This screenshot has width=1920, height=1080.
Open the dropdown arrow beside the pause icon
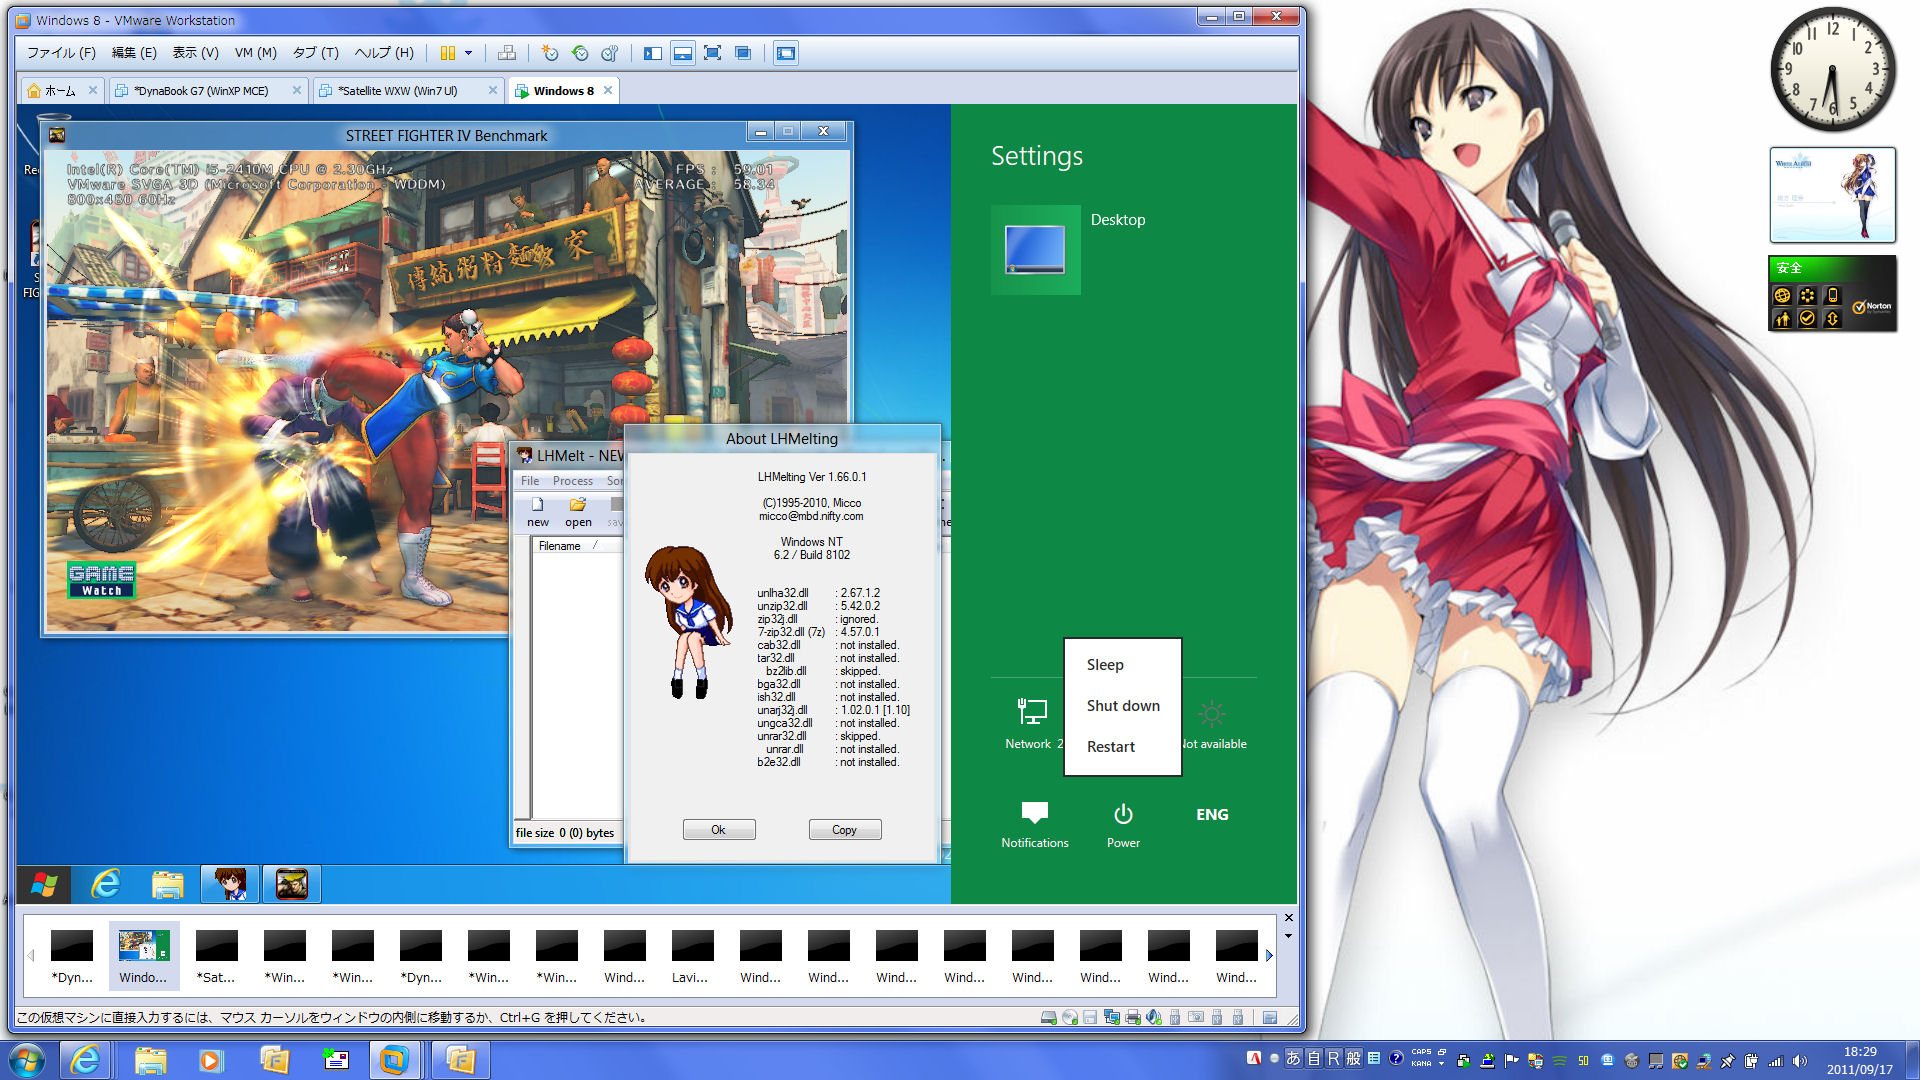(468, 53)
